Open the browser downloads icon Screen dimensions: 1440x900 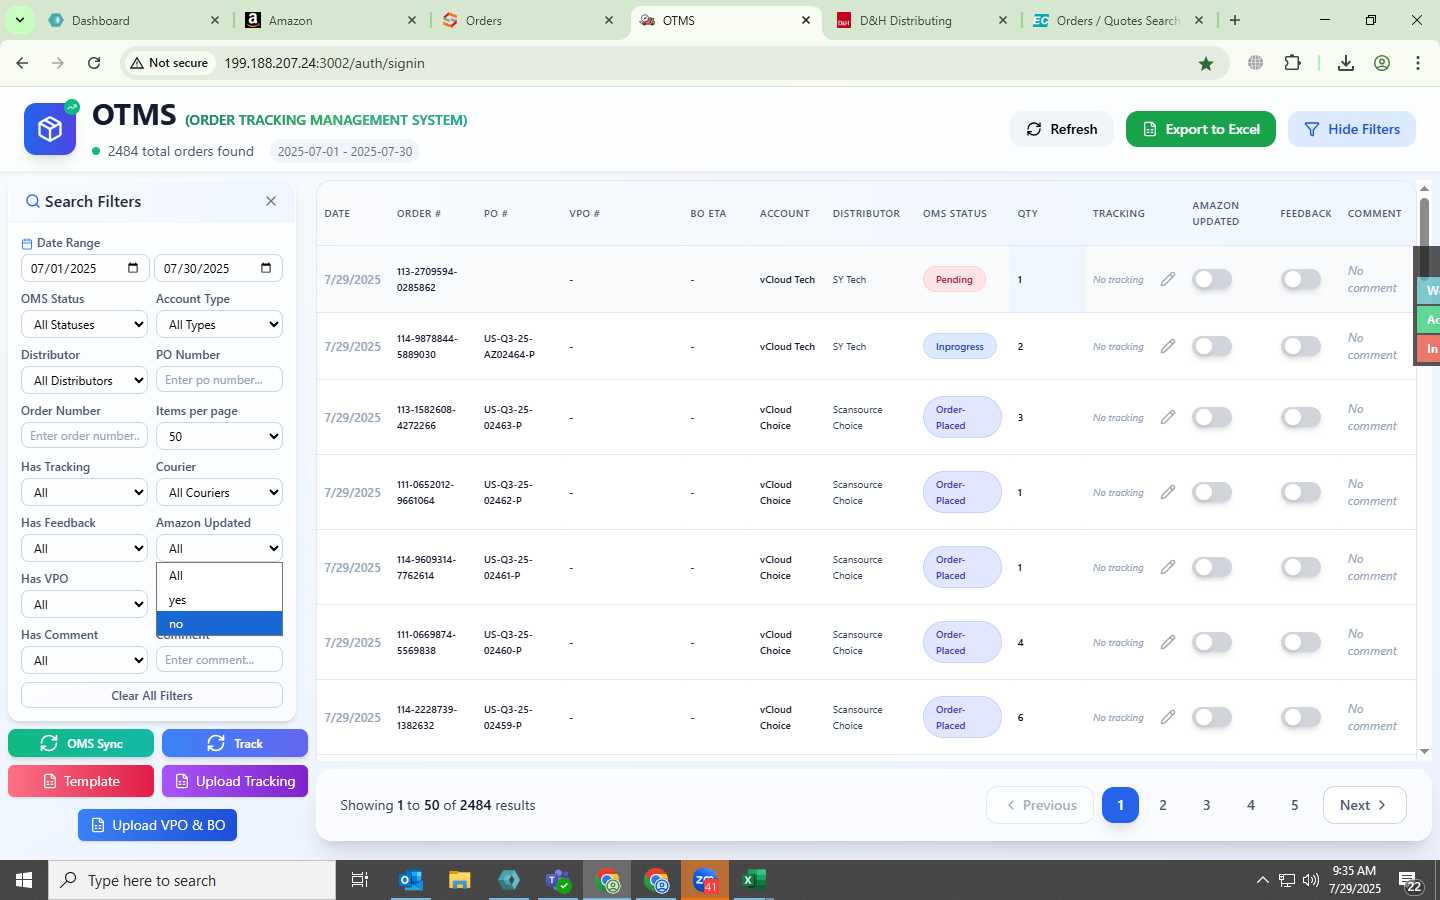(x=1346, y=63)
